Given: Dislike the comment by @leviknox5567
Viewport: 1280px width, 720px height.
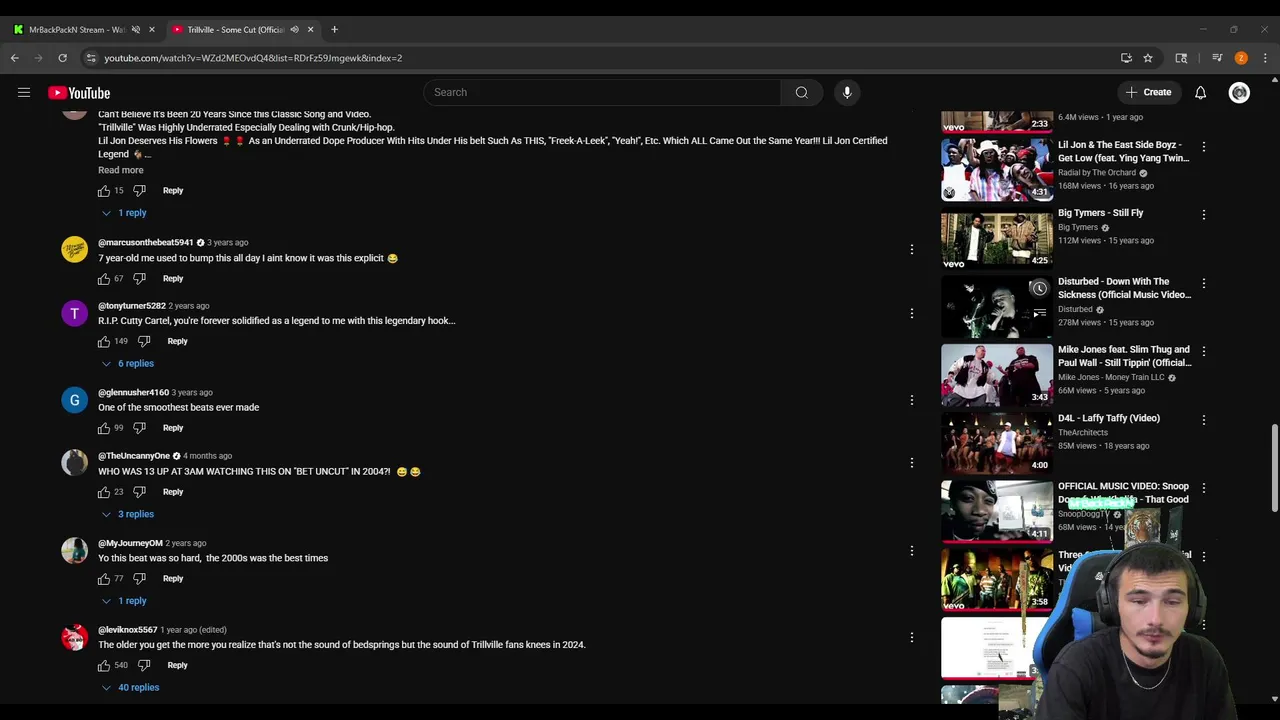Looking at the screenshot, I should (x=144, y=665).
